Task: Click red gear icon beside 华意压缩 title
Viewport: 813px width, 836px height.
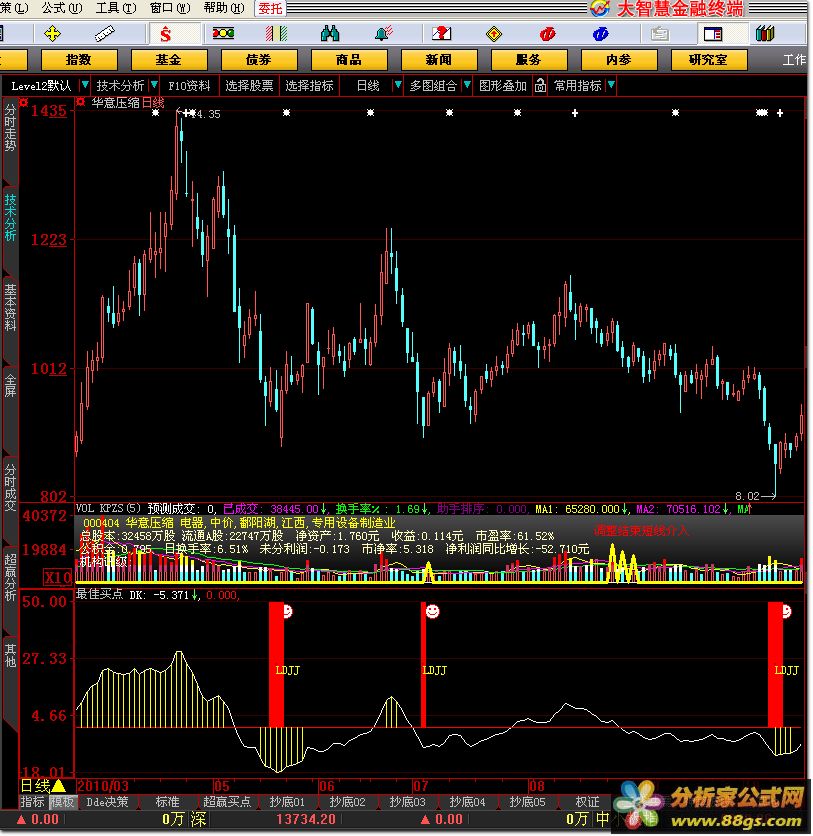Action: click(81, 102)
